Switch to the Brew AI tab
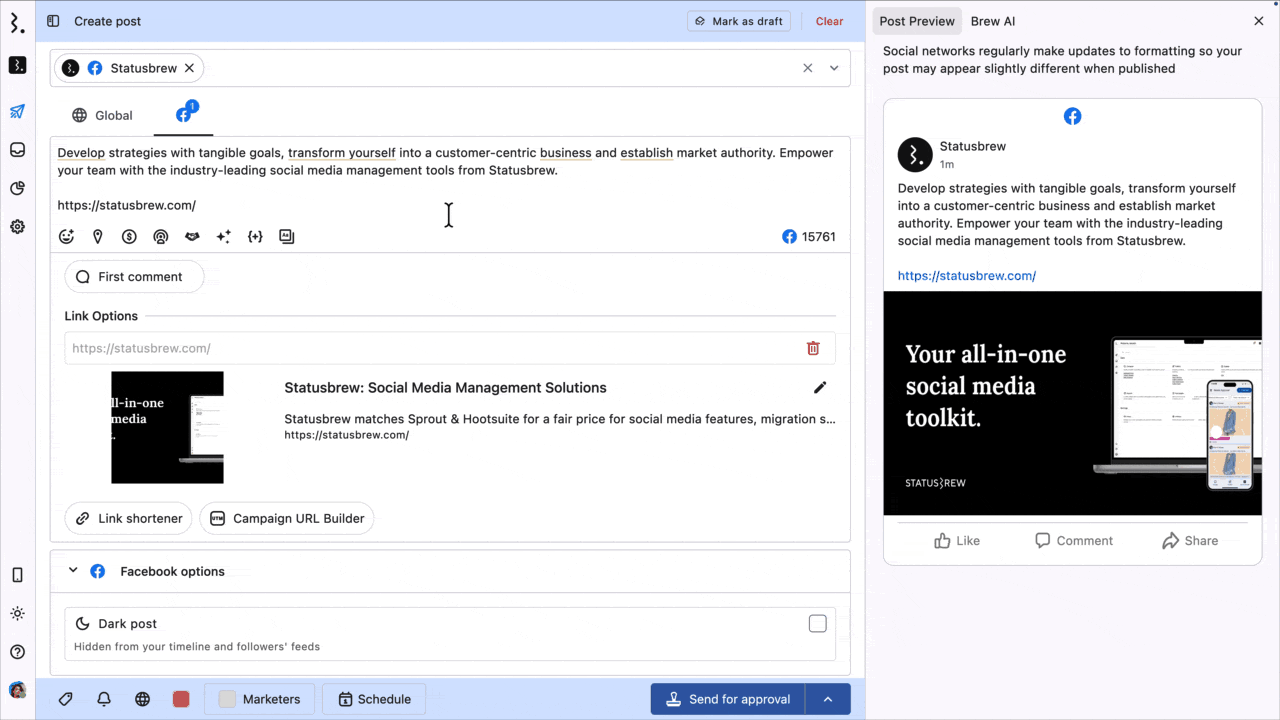Image resolution: width=1280 pixels, height=720 pixels. pyautogui.click(x=993, y=21)
